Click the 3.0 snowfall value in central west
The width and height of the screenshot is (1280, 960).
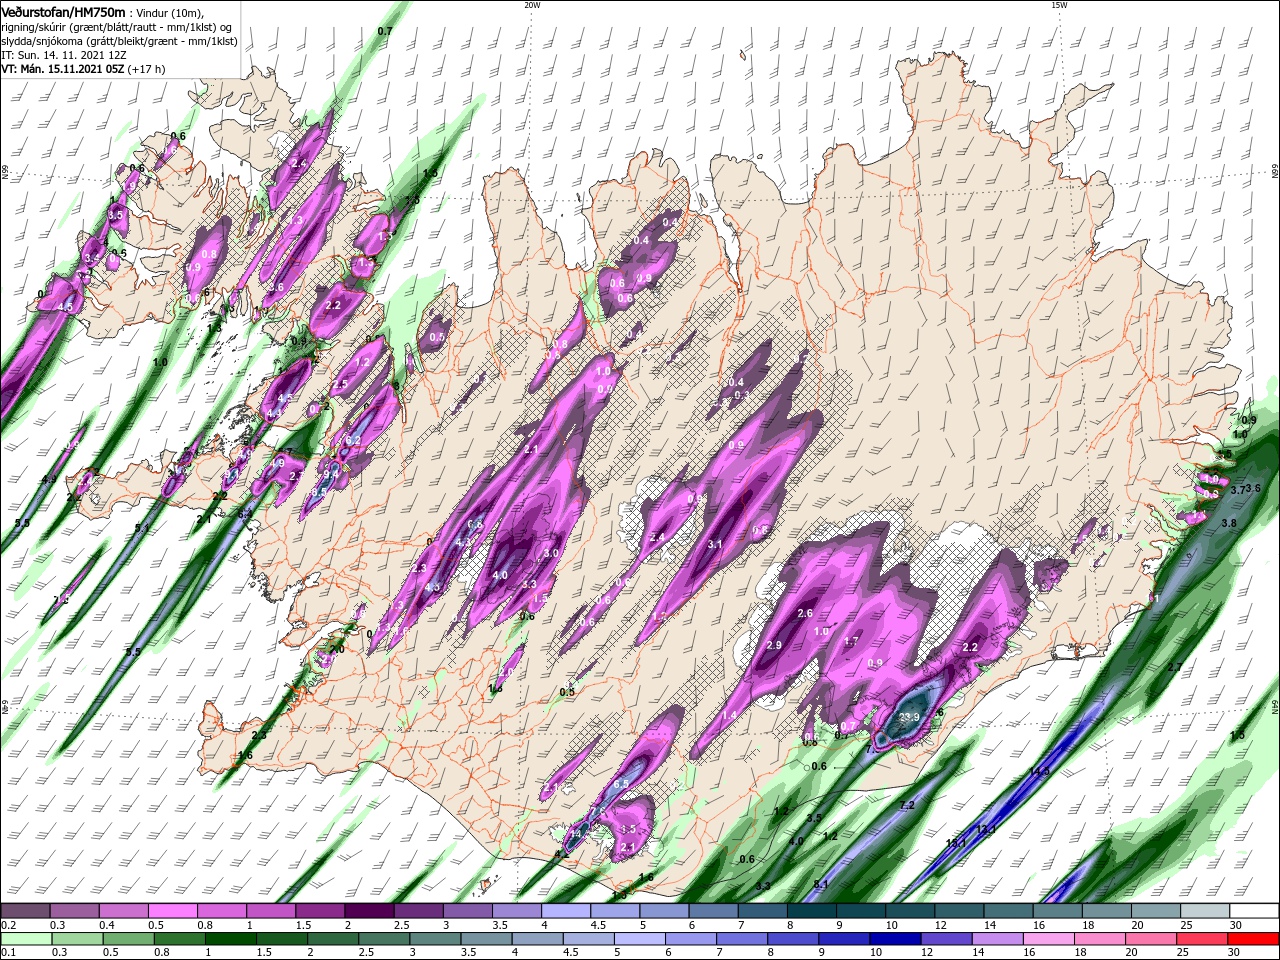pyautogui.click(x=550, y=553)
